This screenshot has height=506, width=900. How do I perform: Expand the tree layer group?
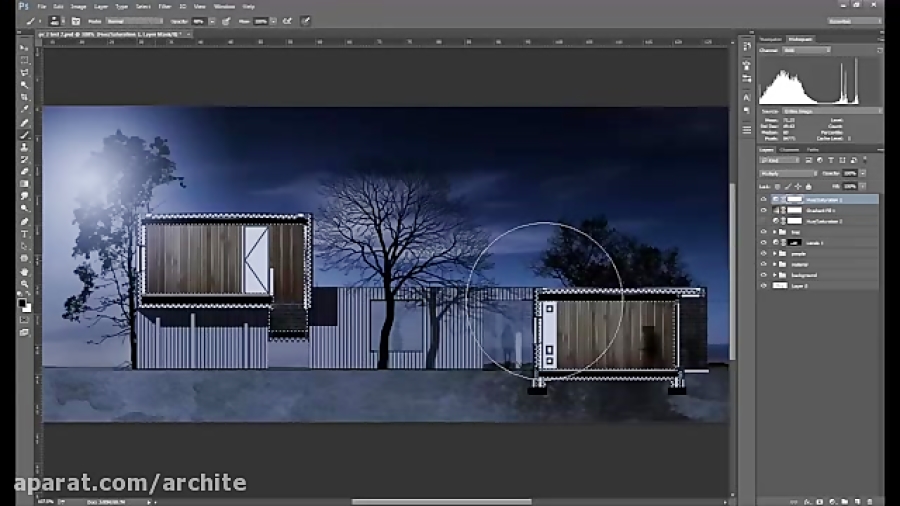coord(774,232)
